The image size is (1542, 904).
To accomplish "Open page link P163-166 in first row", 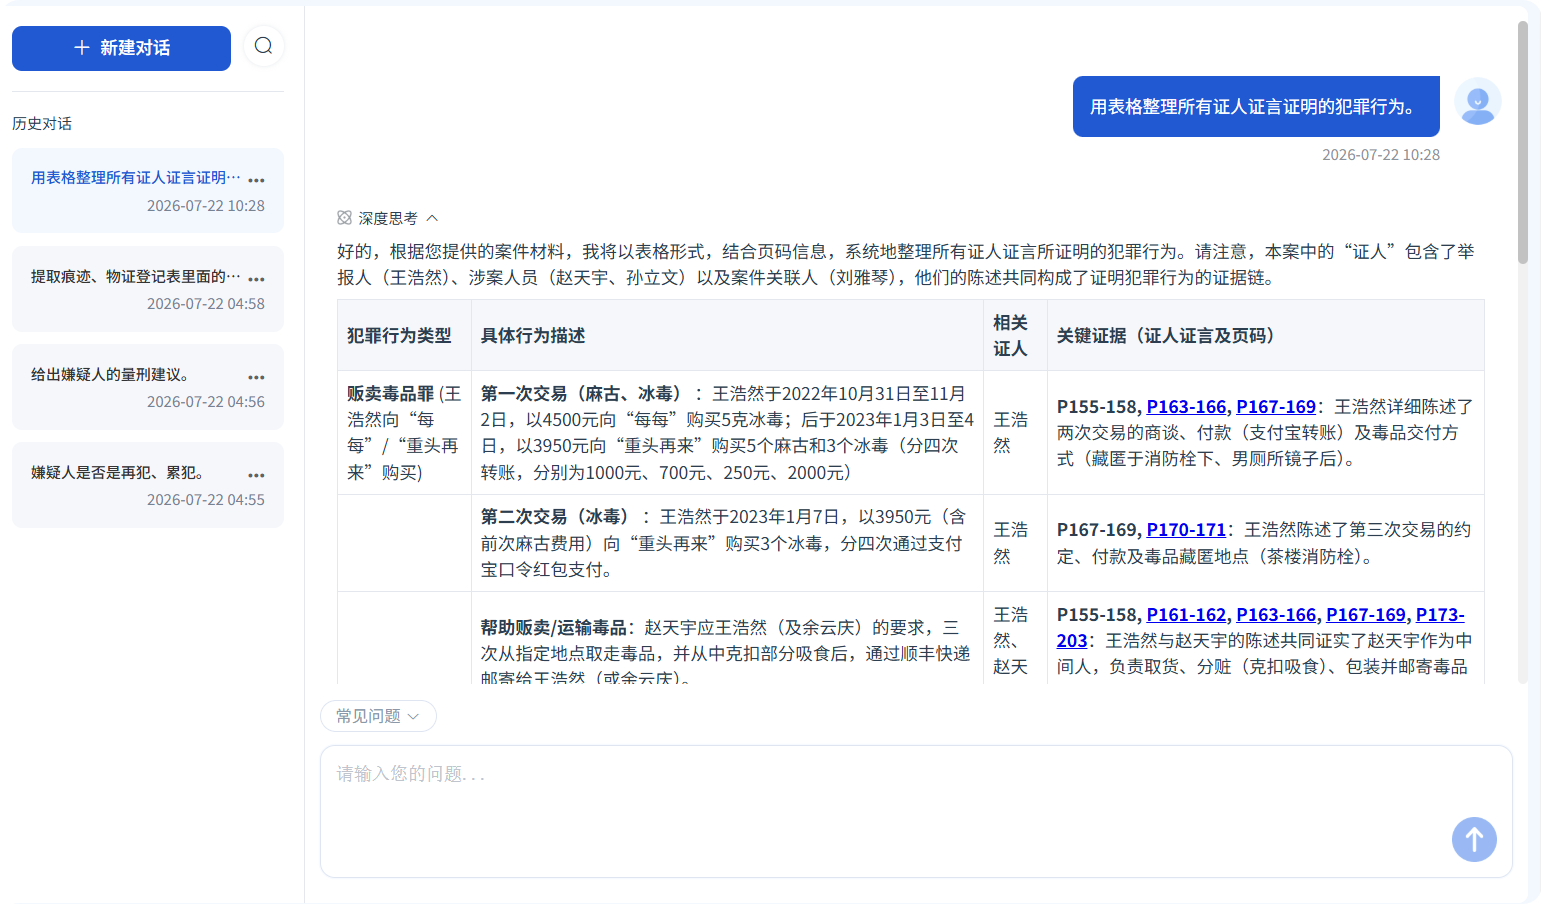I will click(x=1186, y=407).
